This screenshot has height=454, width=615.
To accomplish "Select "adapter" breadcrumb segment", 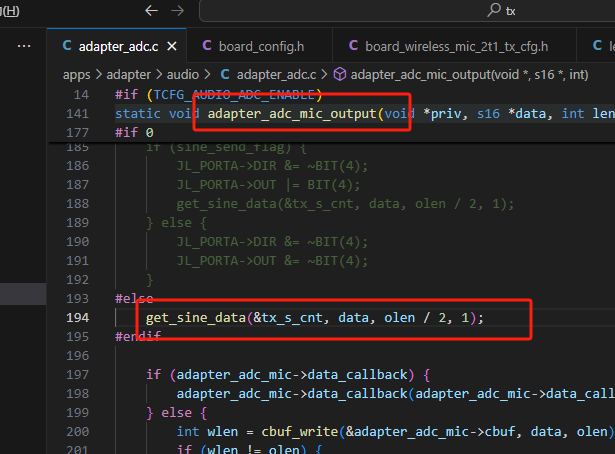I will click(129, 74).
